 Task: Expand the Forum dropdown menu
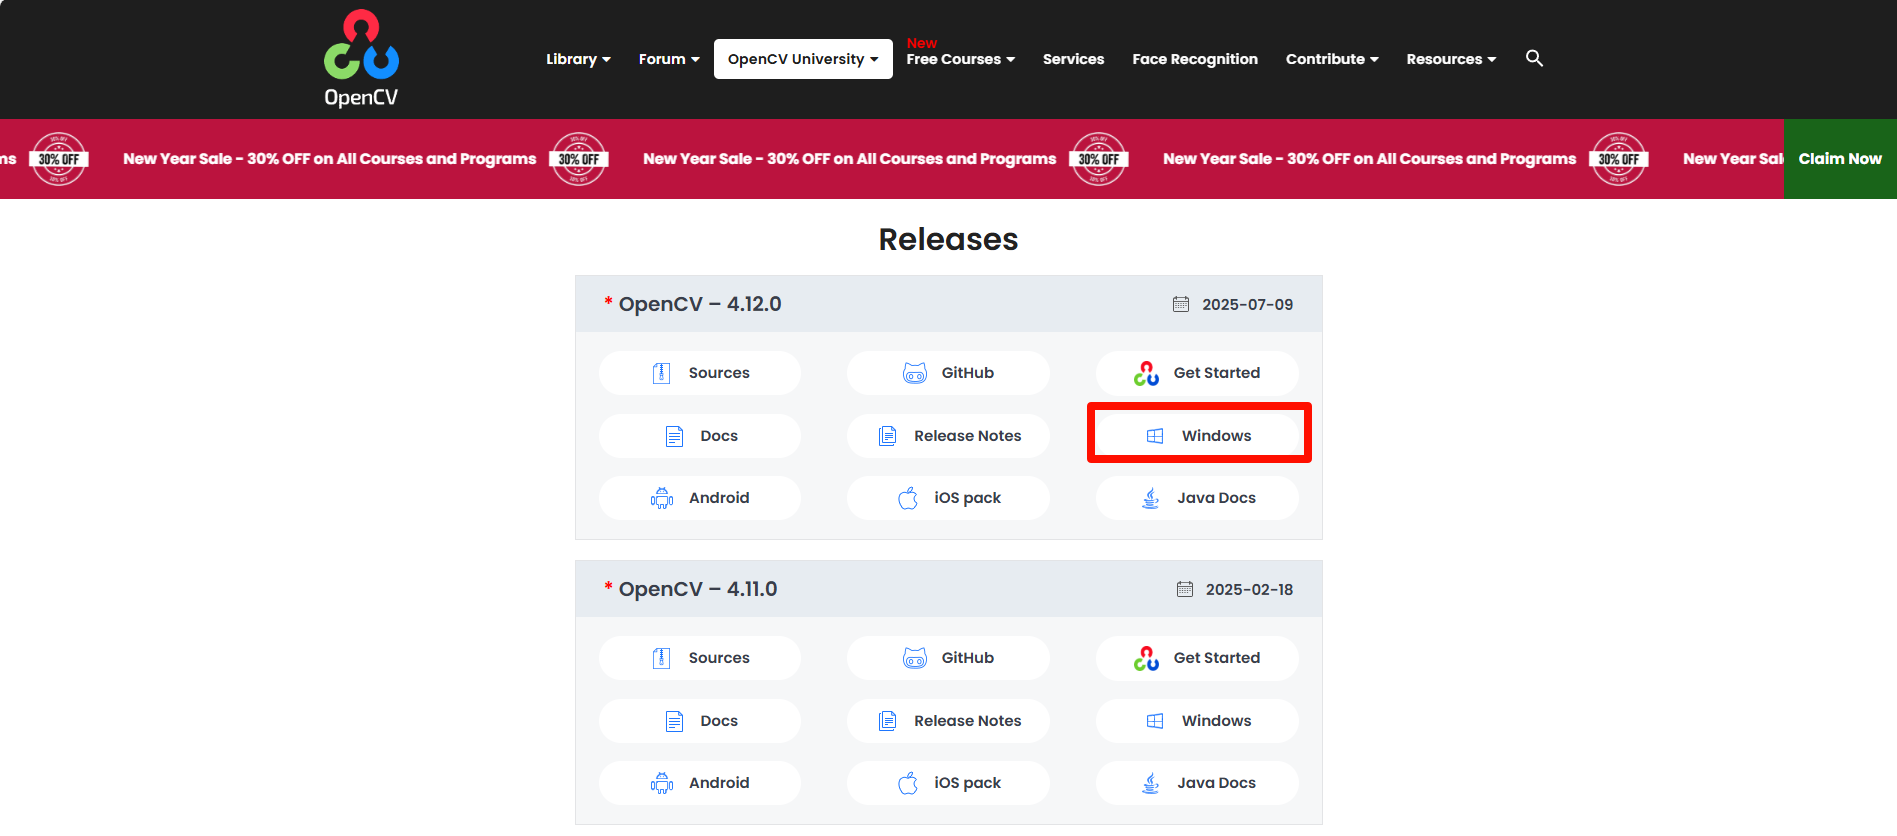click(x=669, y=59)
